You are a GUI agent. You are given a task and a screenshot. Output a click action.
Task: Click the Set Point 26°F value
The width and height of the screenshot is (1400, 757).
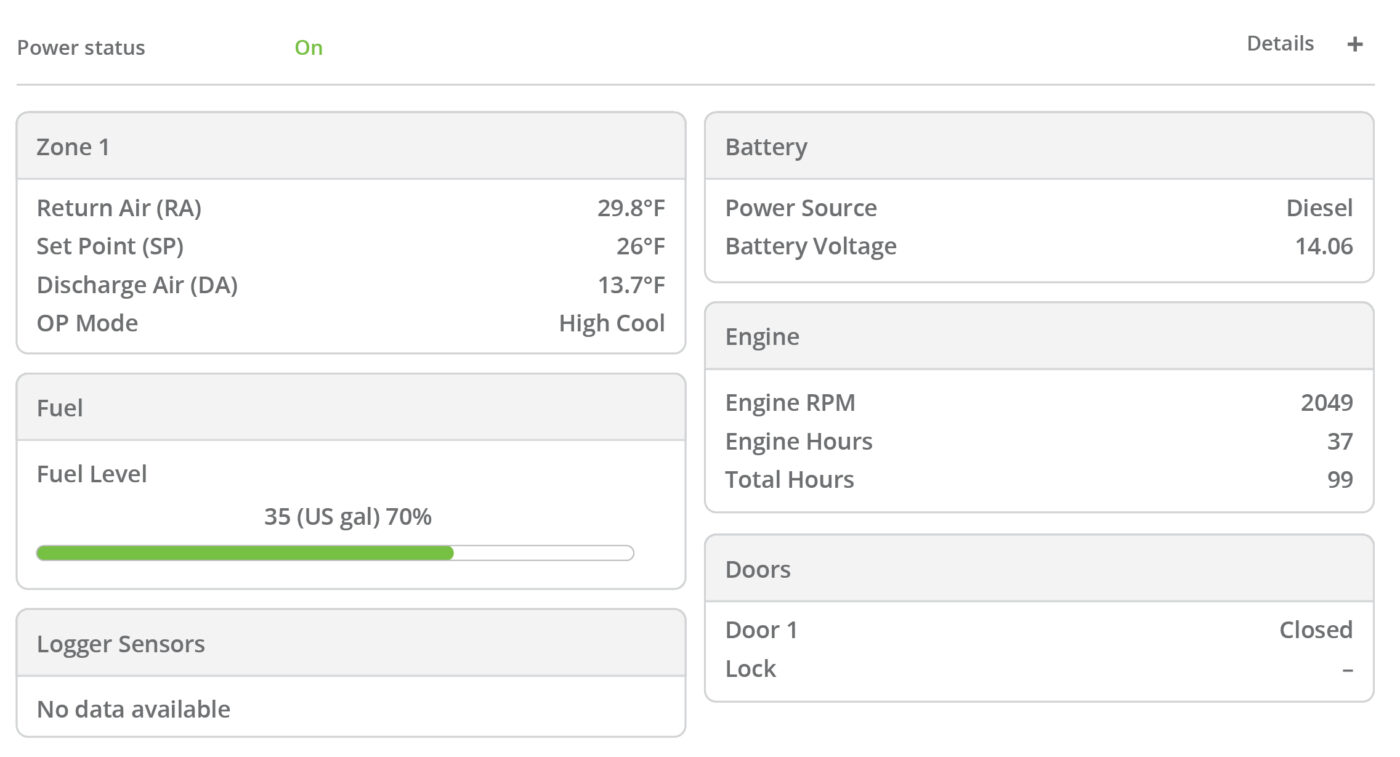[x=640, y=246]
